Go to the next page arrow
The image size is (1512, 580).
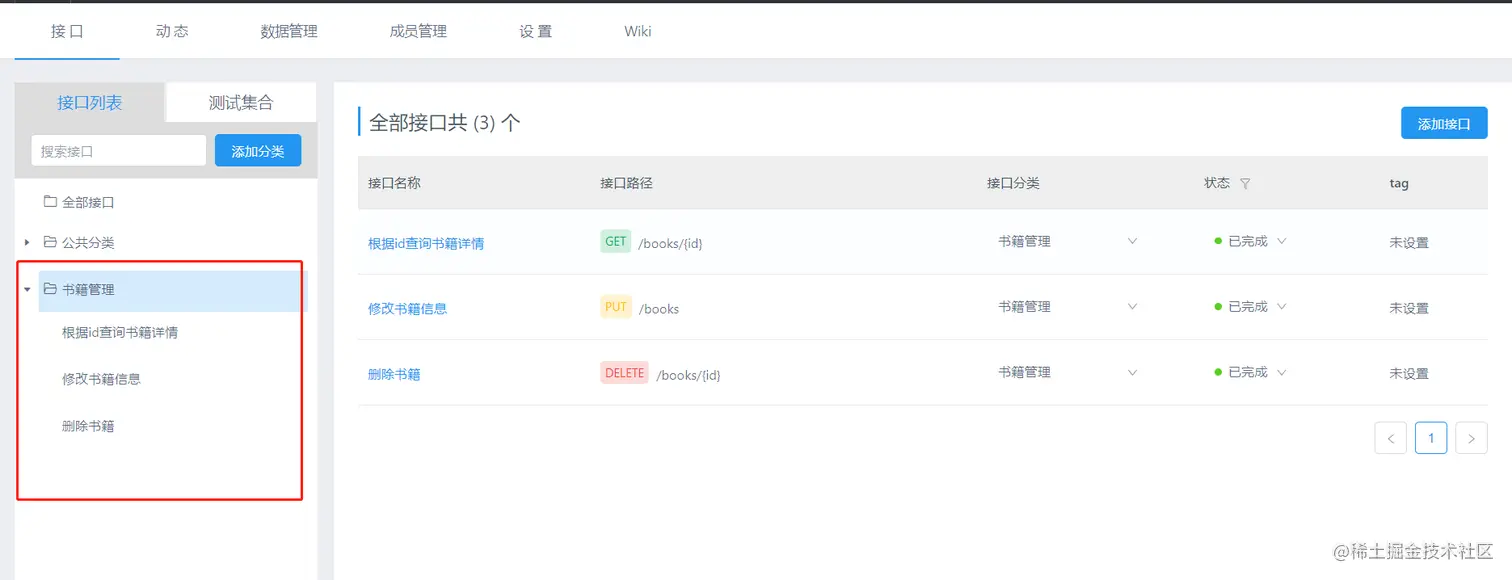[x=1471, y=438]
